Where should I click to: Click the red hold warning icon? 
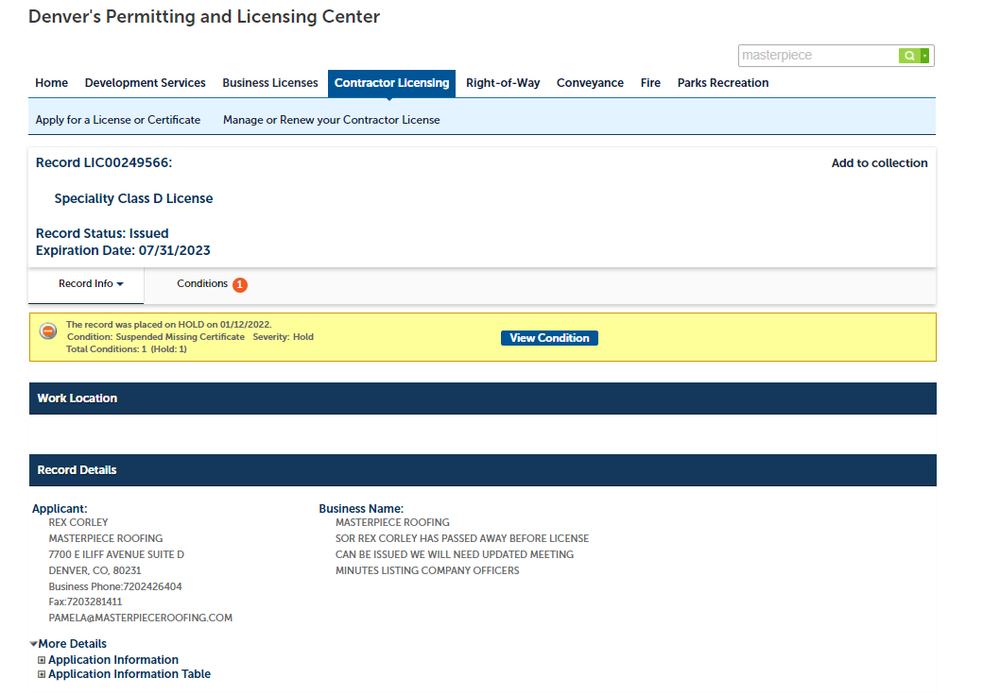[x=48, y=331]
